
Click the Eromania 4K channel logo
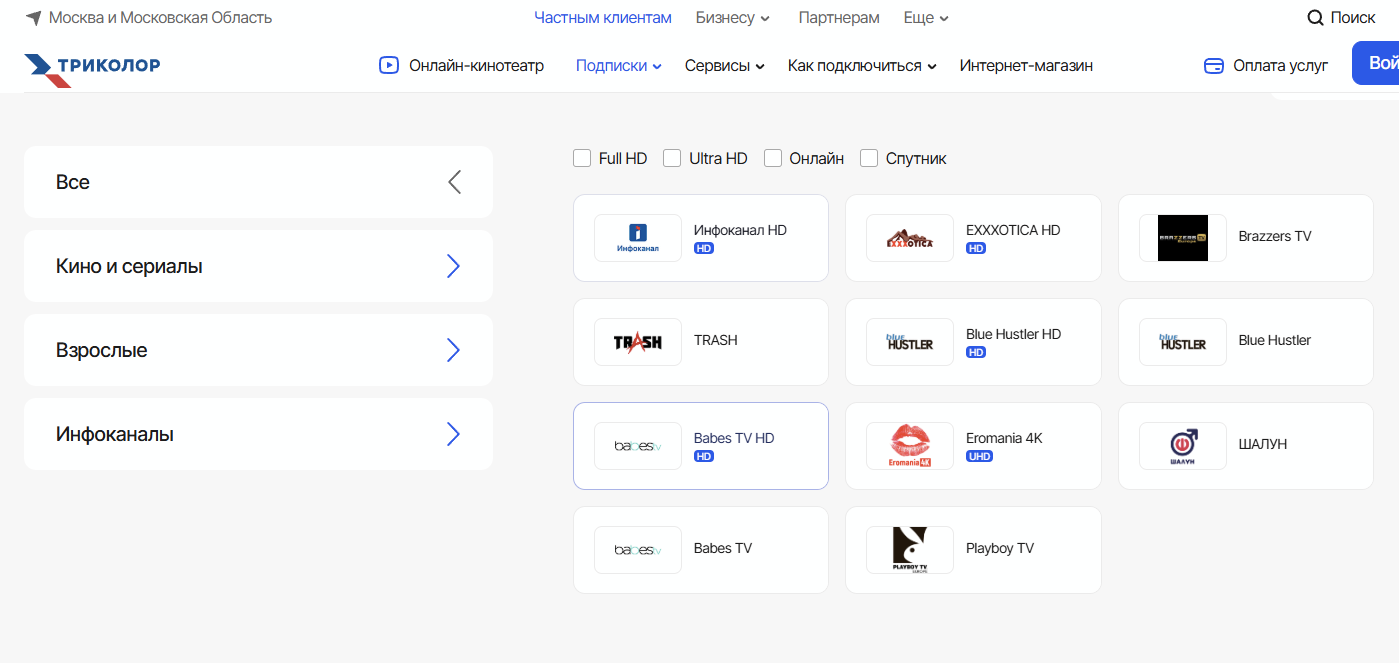tap(909, 446)
